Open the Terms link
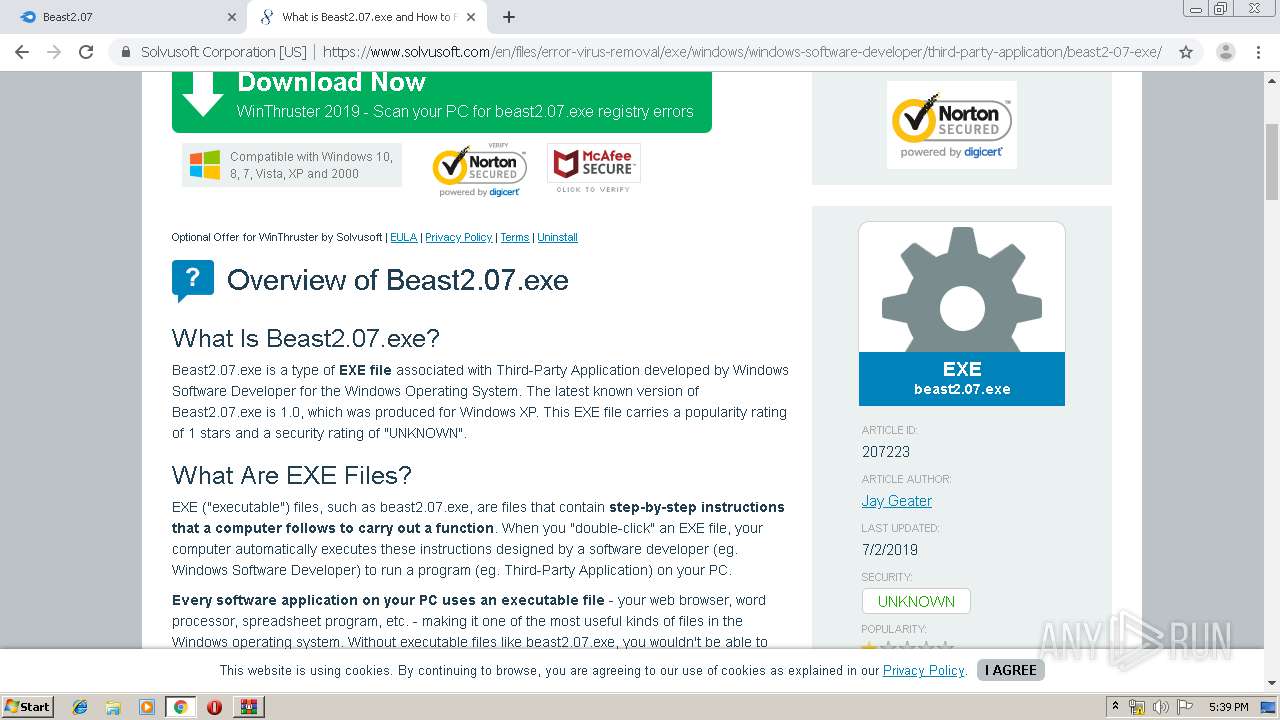Image resolution: width=1280 pixels, height=720 pixels. click(515, 237)
